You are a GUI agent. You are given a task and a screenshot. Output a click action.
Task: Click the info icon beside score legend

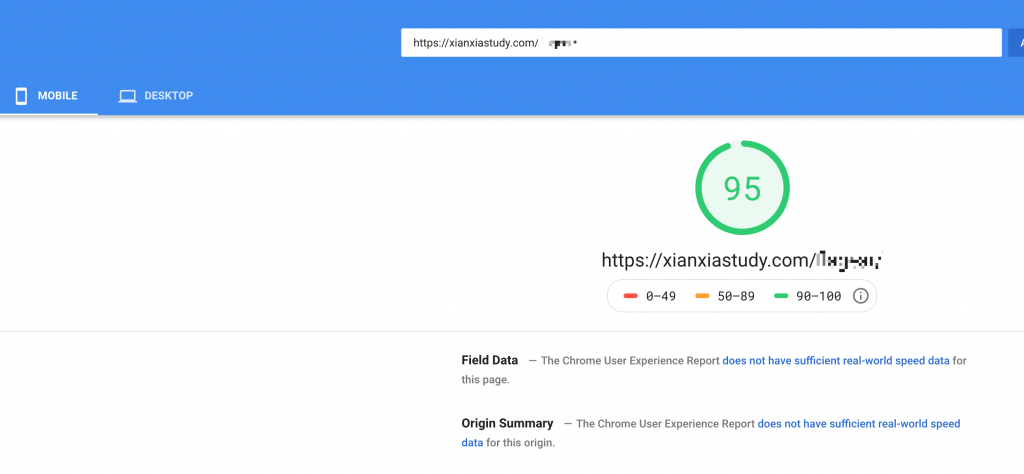pos(860,296)
